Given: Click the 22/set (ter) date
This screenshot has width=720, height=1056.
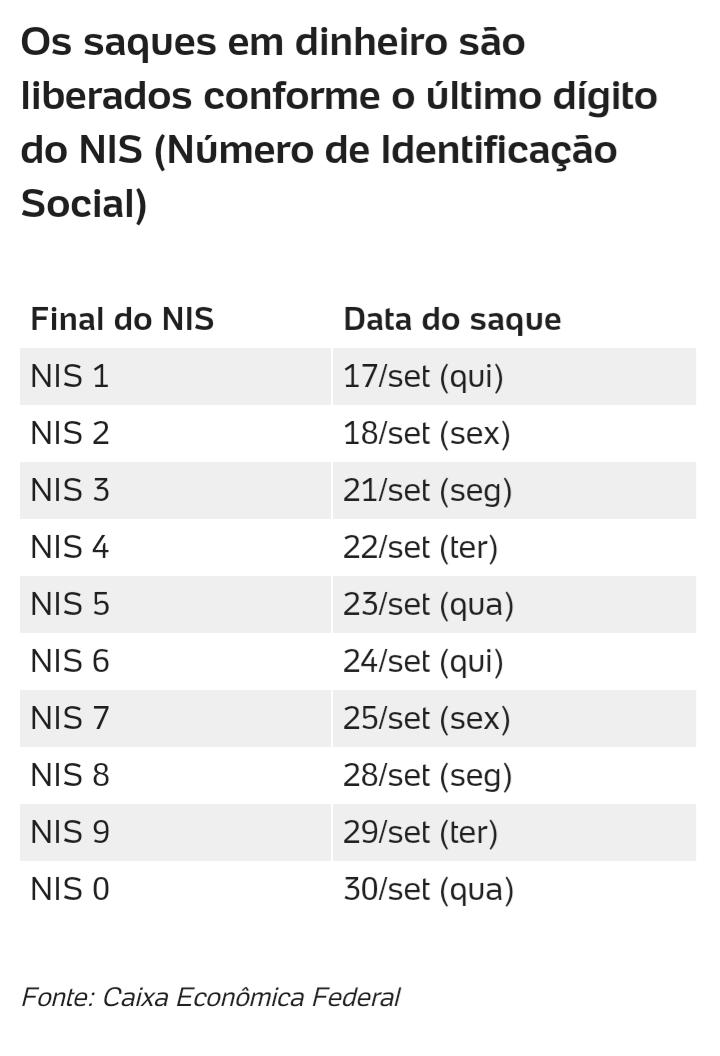Looking at the screenshot, I should [420, 548].
